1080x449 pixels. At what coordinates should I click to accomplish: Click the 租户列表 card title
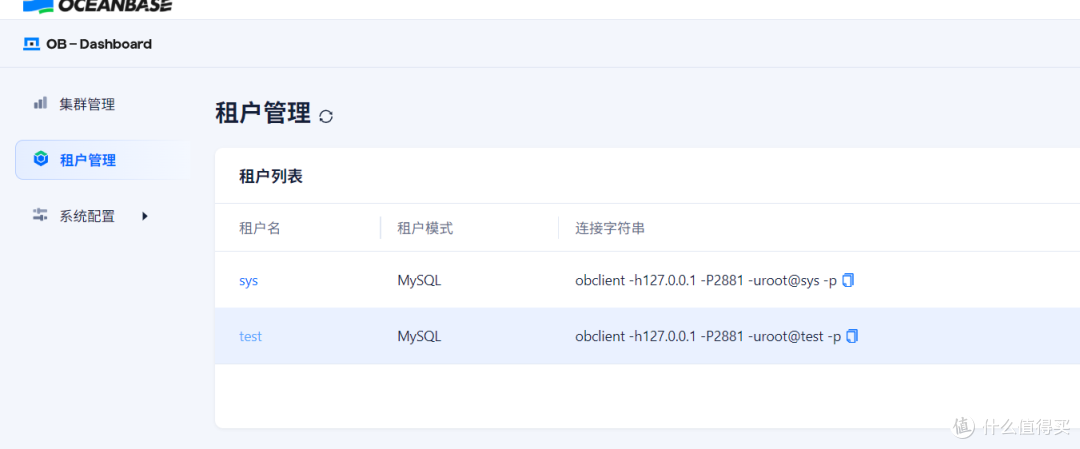tap(271, 176)
